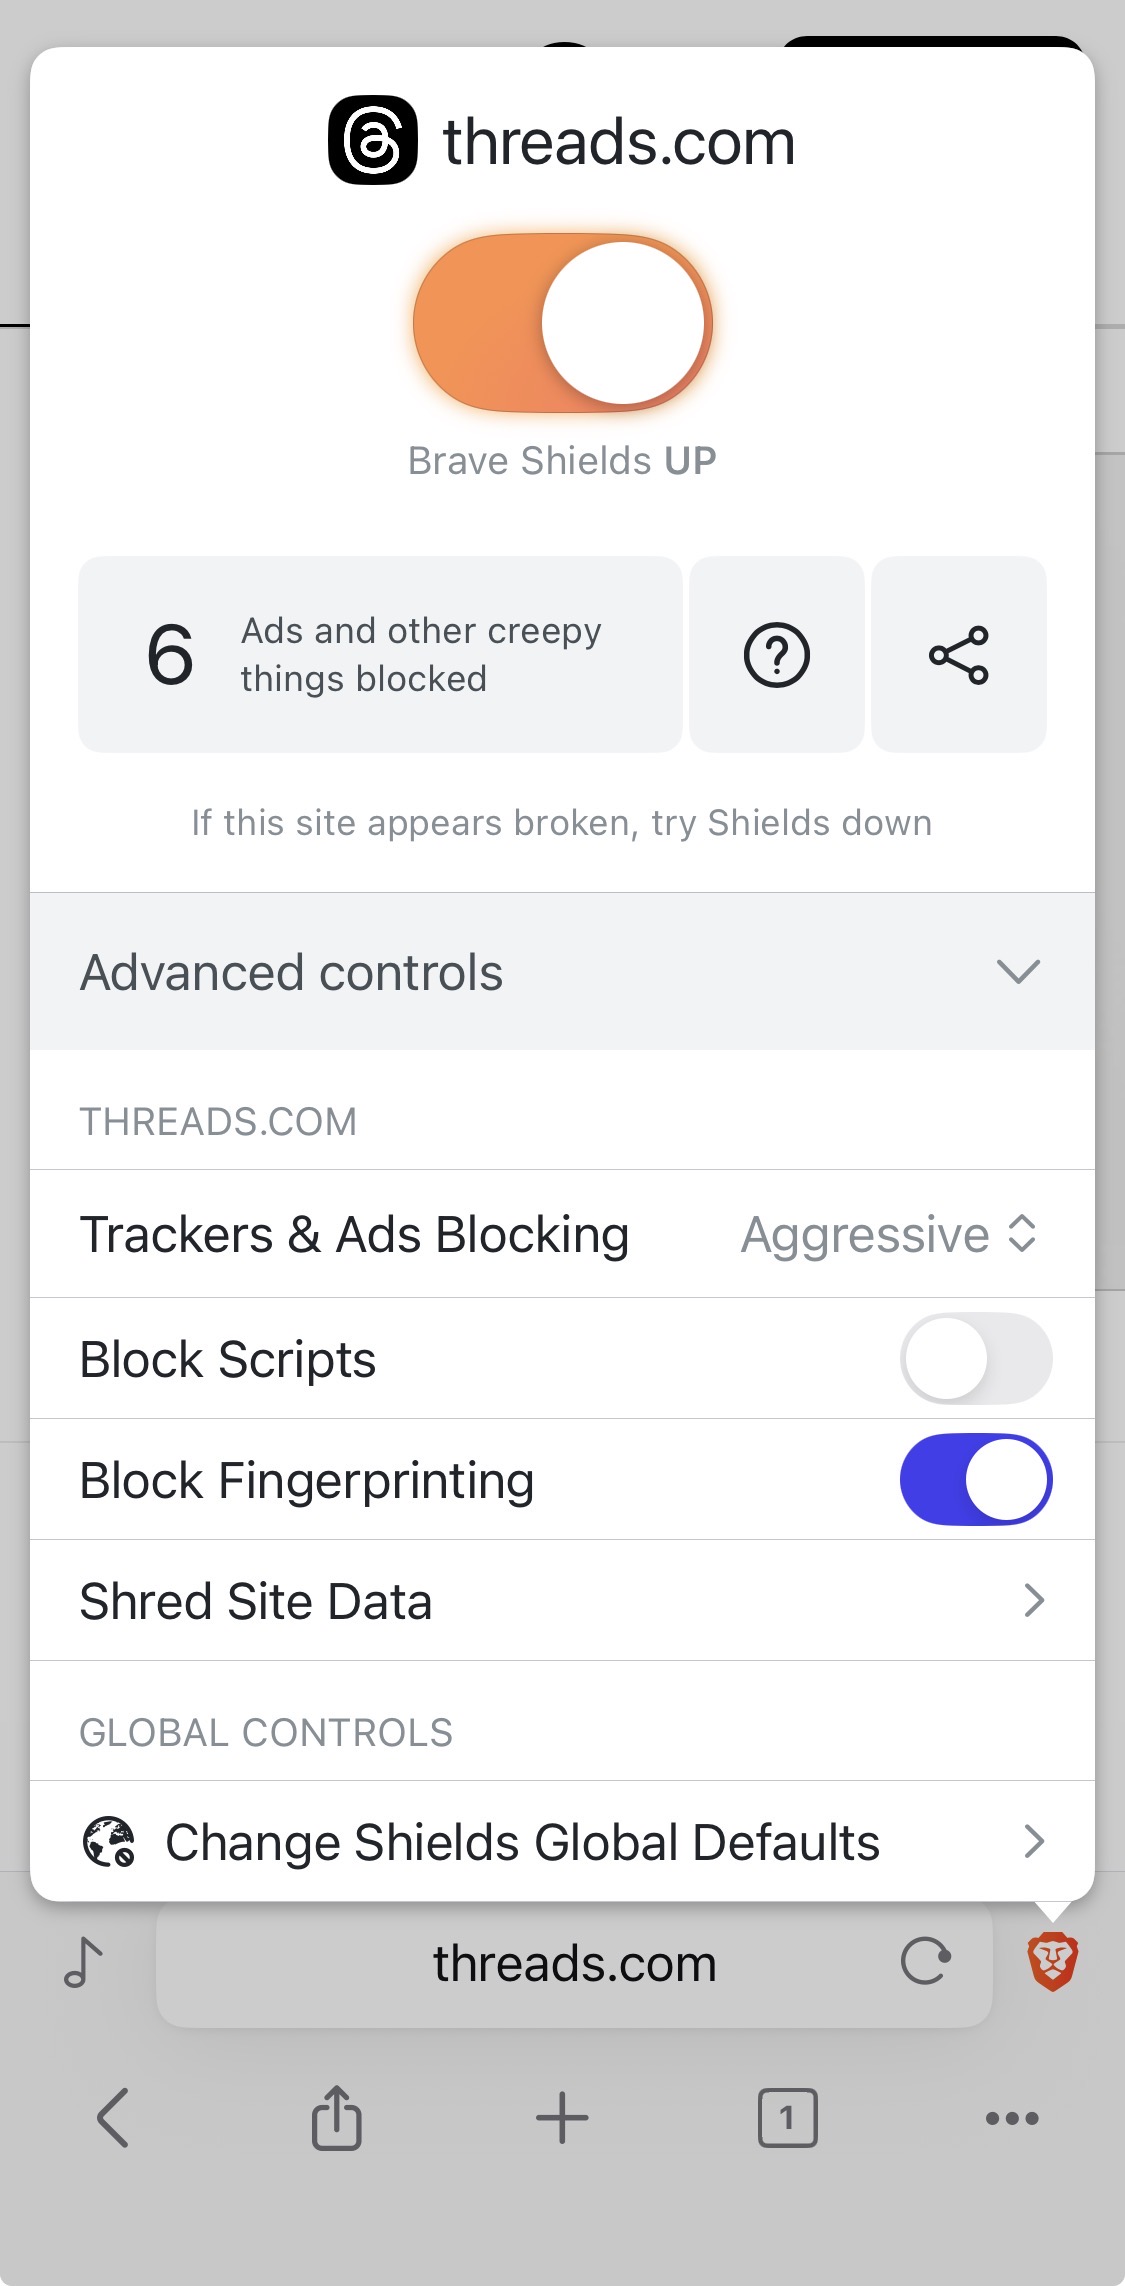Open the Shields help question mark

click(777, 655)
